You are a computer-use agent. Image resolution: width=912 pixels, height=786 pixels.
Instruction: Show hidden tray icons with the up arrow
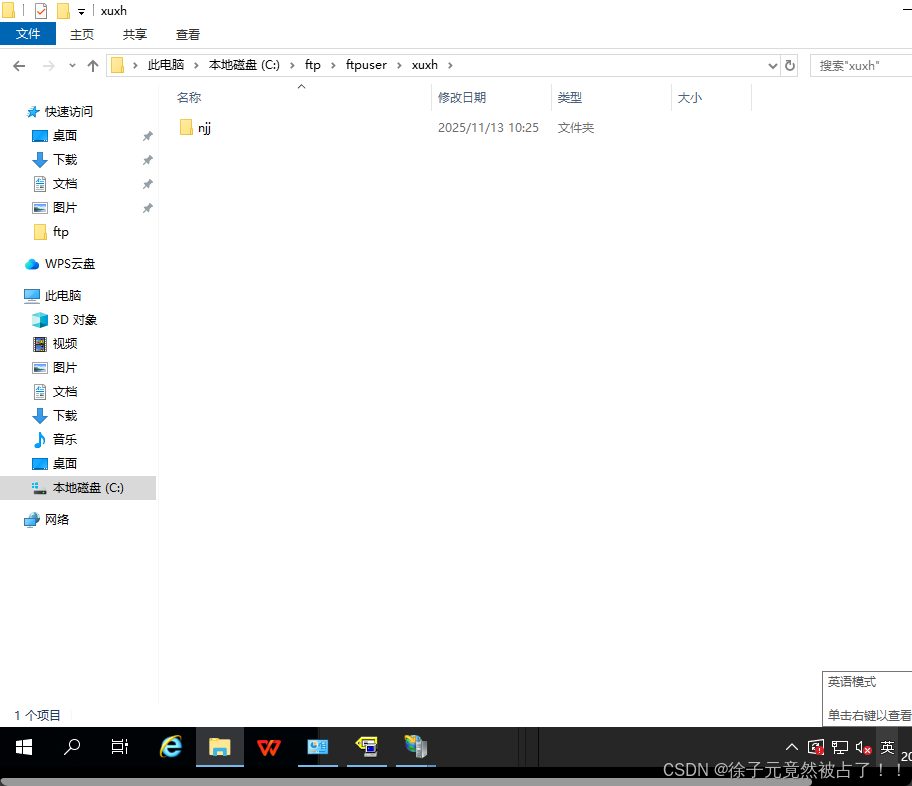(x=791, y=746)
